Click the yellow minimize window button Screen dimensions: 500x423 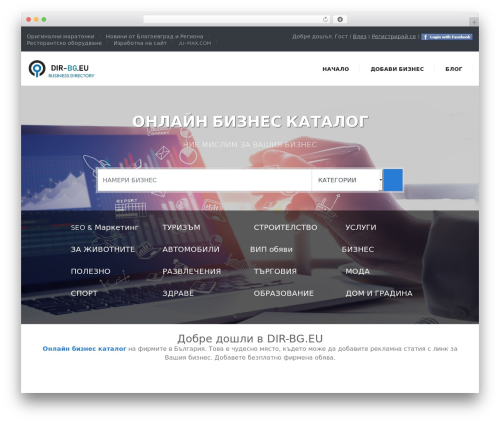(36, 20)
